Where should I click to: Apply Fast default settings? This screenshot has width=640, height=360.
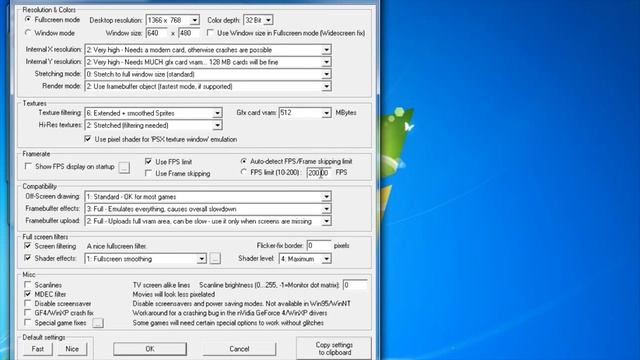pyautogui.click(x=38, y=349)
